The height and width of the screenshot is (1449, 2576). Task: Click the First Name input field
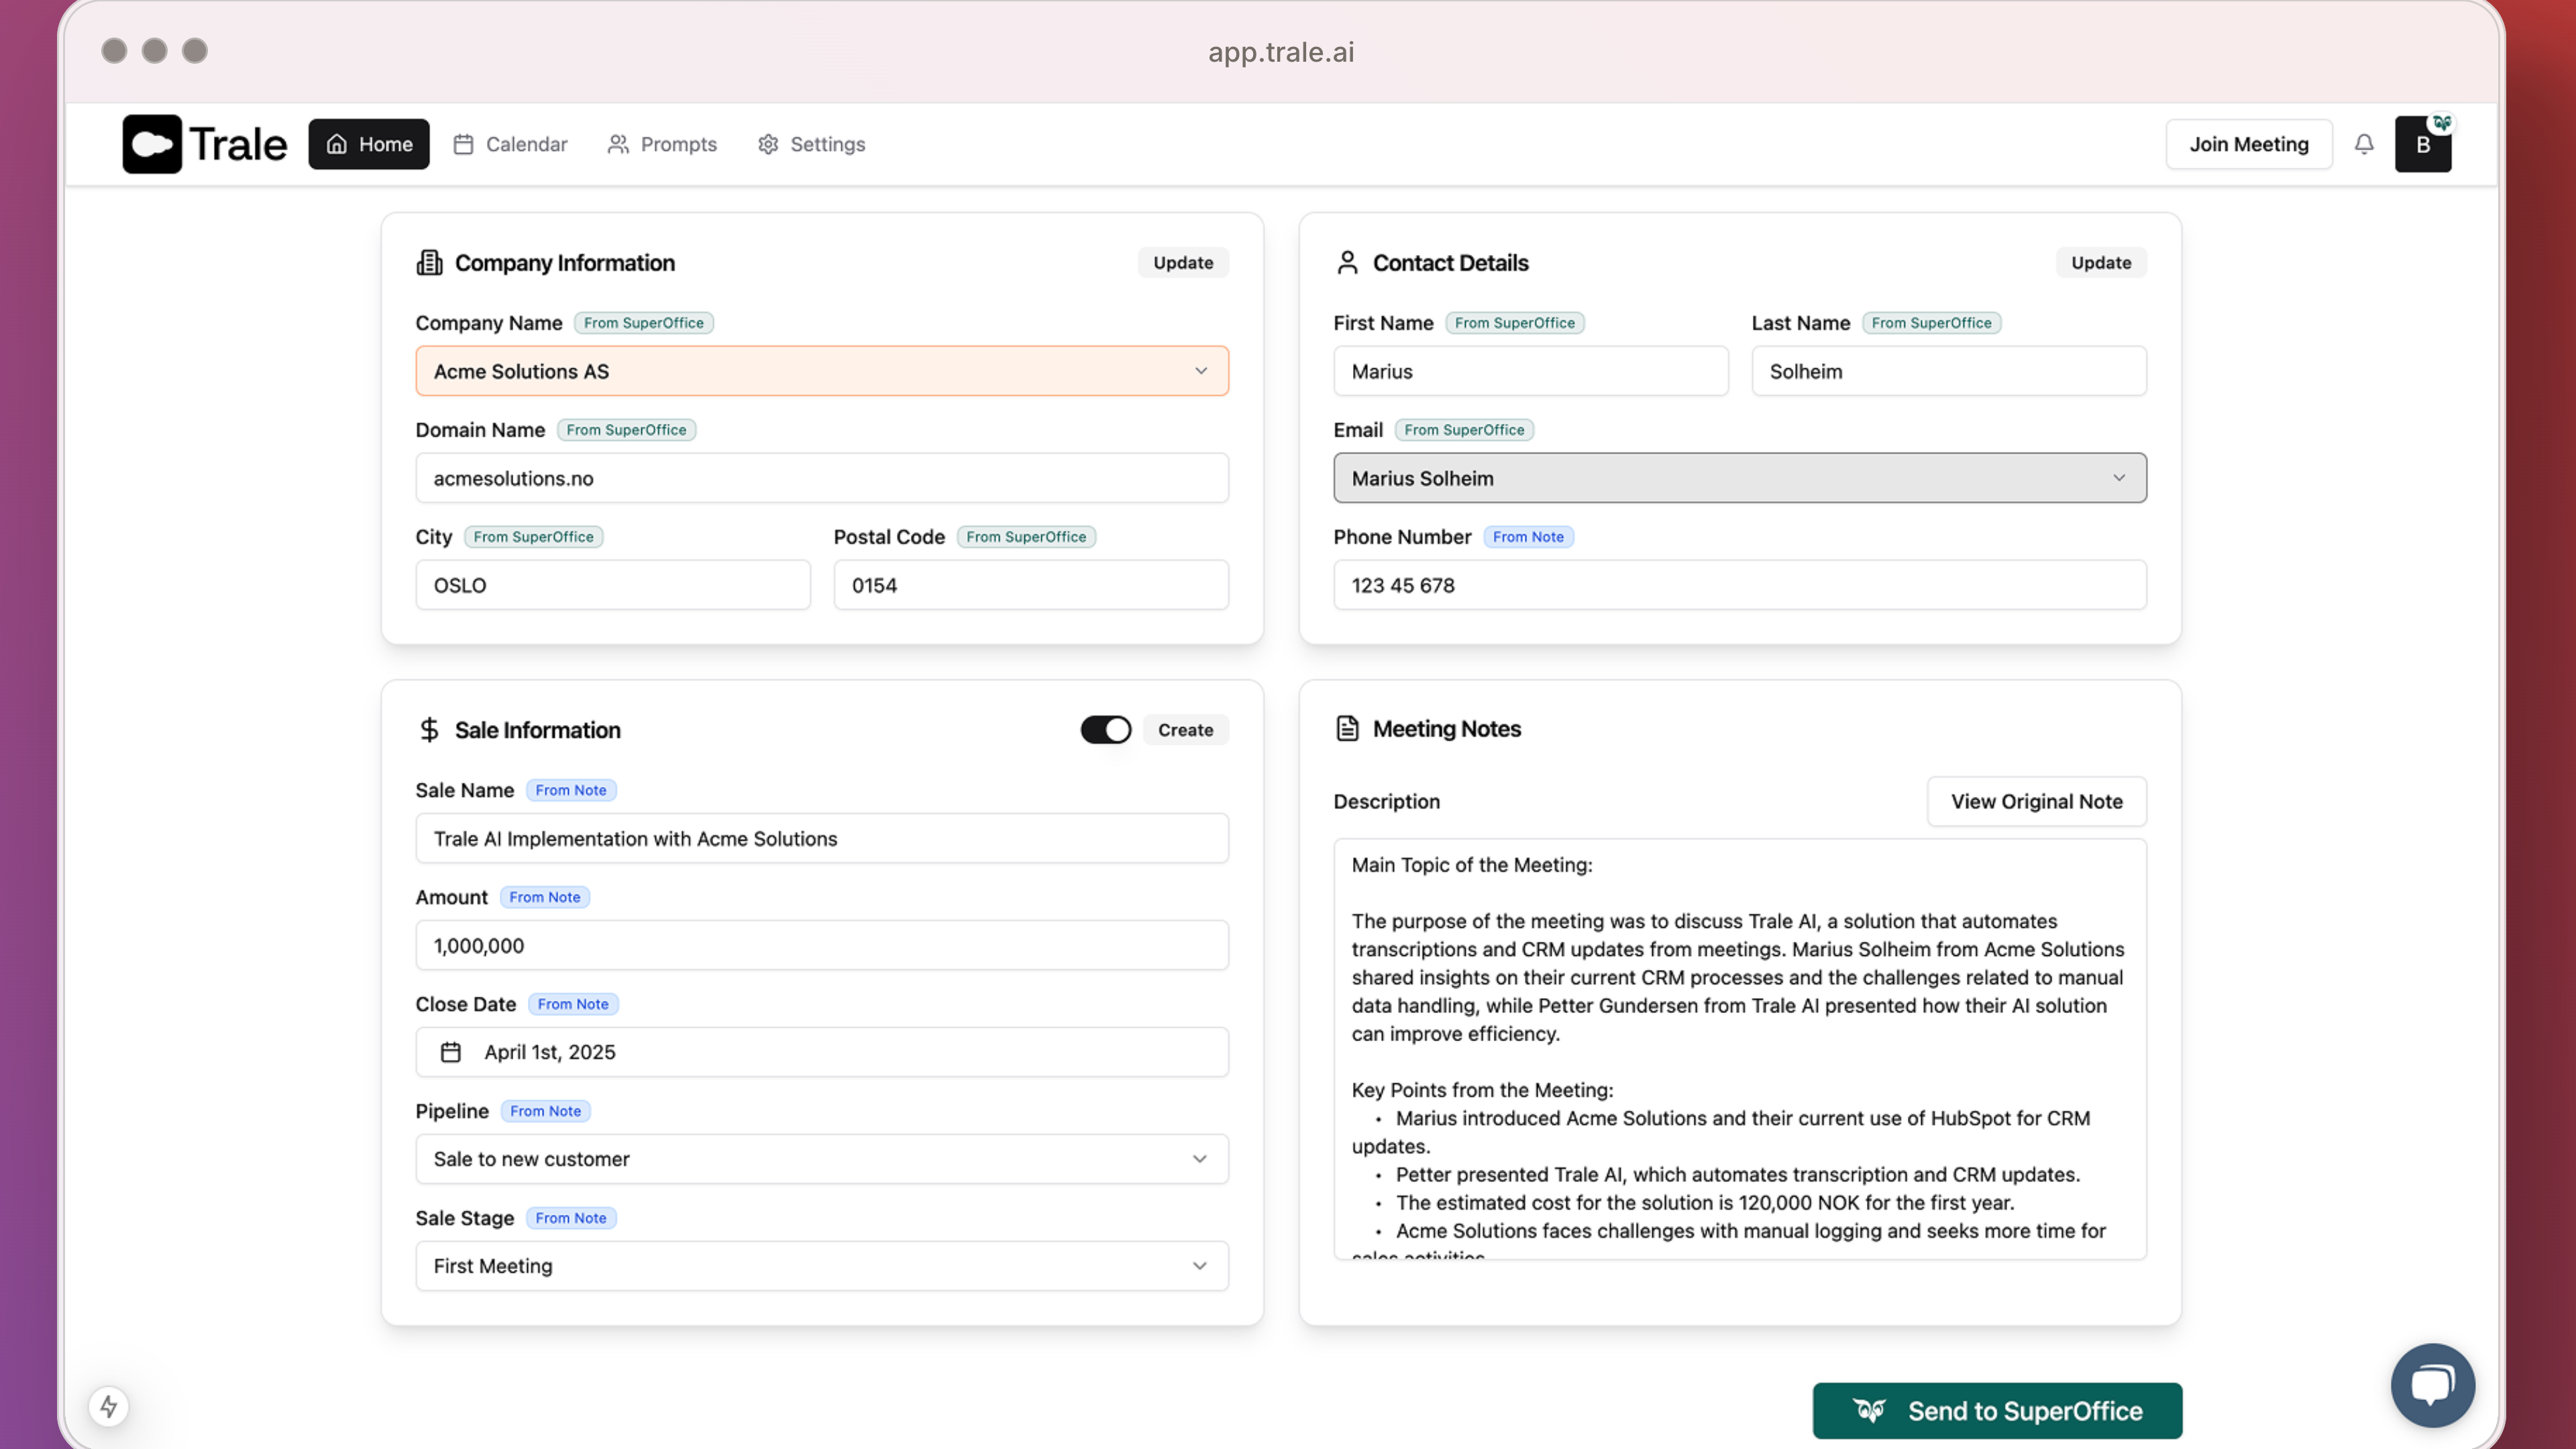pyautogui.click(x=1531, y=371)
